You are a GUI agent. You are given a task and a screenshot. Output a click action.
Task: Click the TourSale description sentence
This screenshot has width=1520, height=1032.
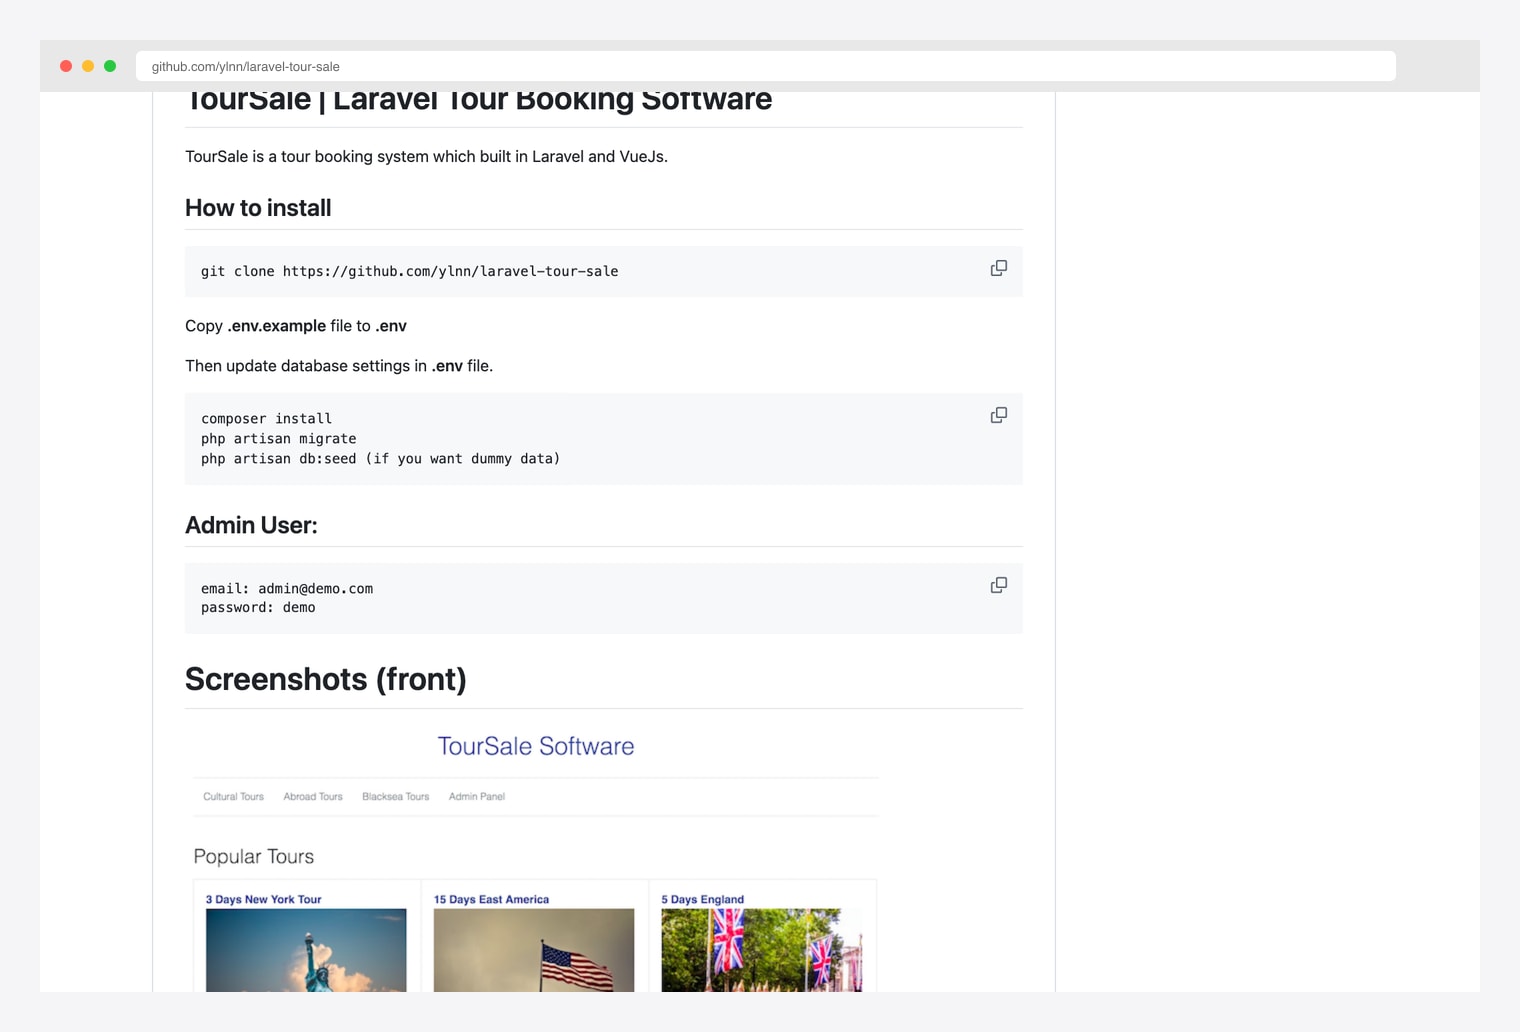[x=427, y=157]
